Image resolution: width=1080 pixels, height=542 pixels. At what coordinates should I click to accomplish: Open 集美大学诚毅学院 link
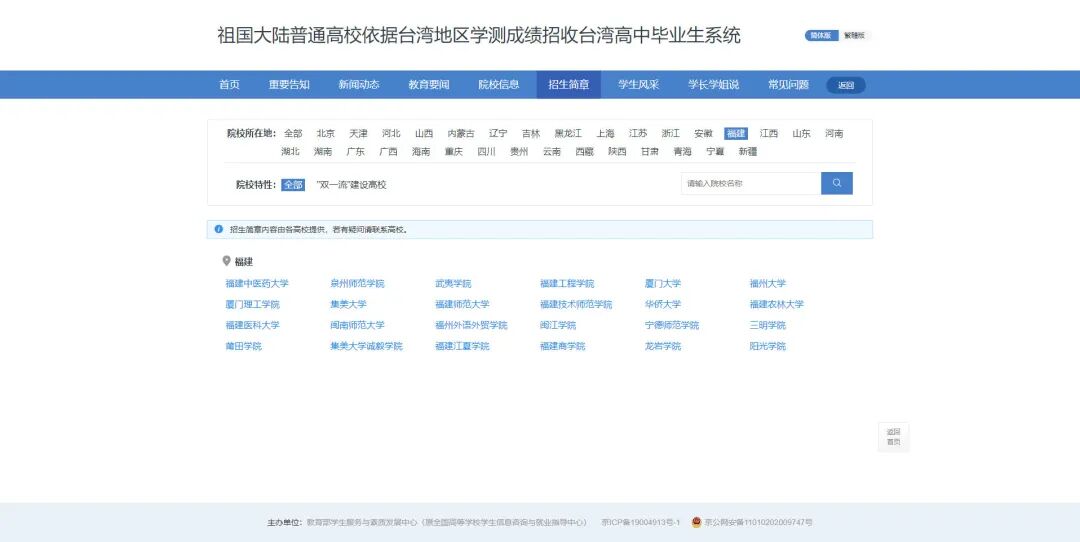pos(366,346)
